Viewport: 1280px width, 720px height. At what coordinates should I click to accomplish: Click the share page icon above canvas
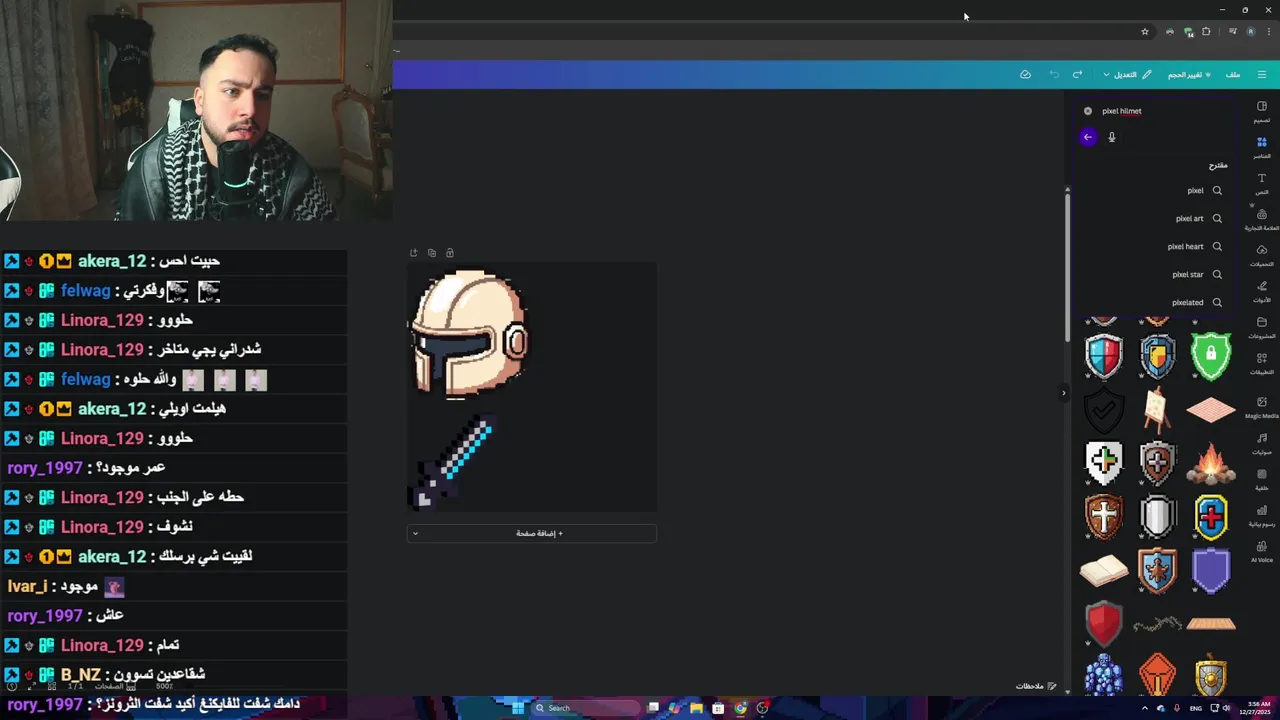(x=414, y=253)
